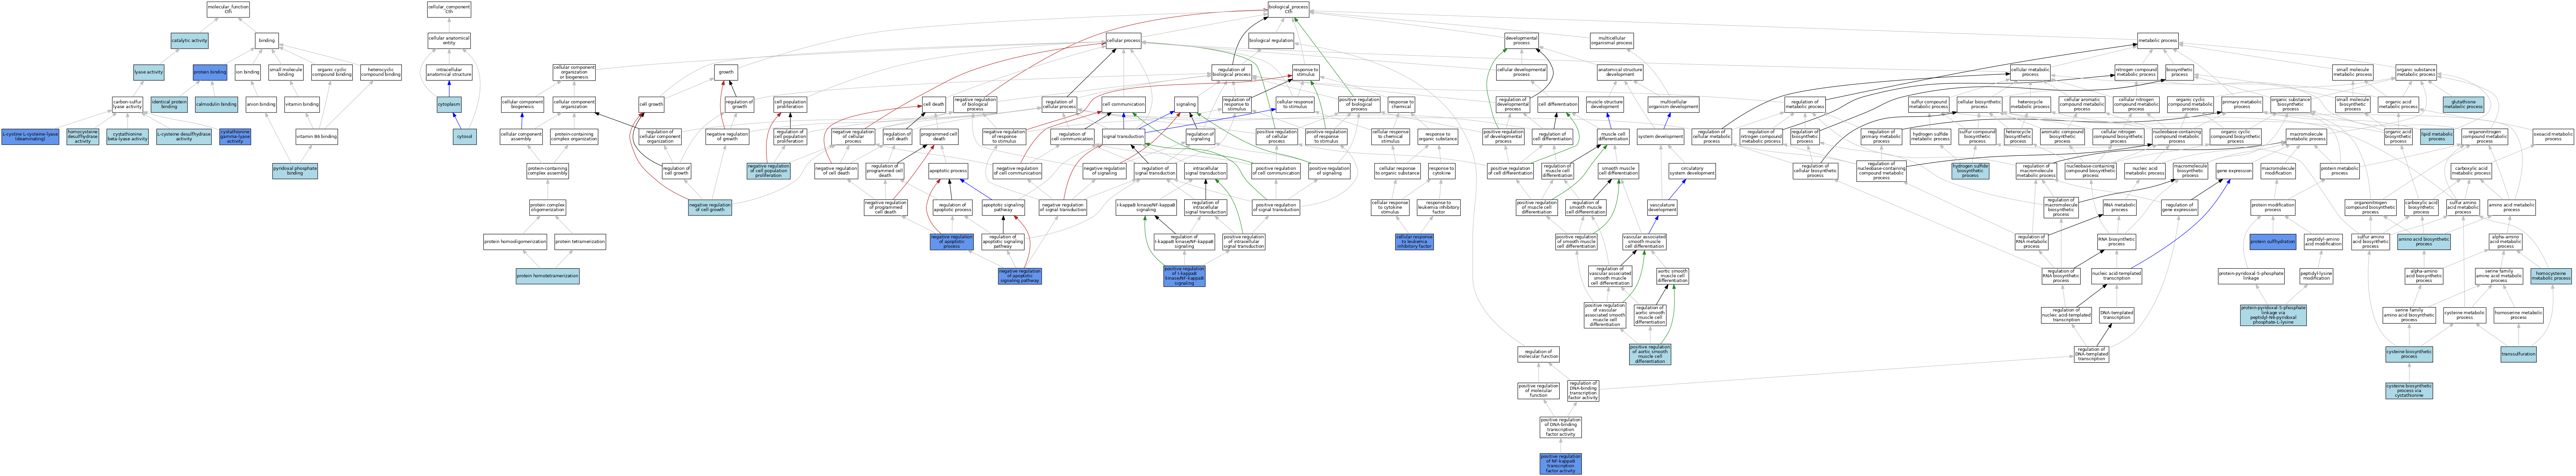The width and height of the screenshot is (2576, 476).
Task: Click the cytoplasm node
Action: click(449, 104)
